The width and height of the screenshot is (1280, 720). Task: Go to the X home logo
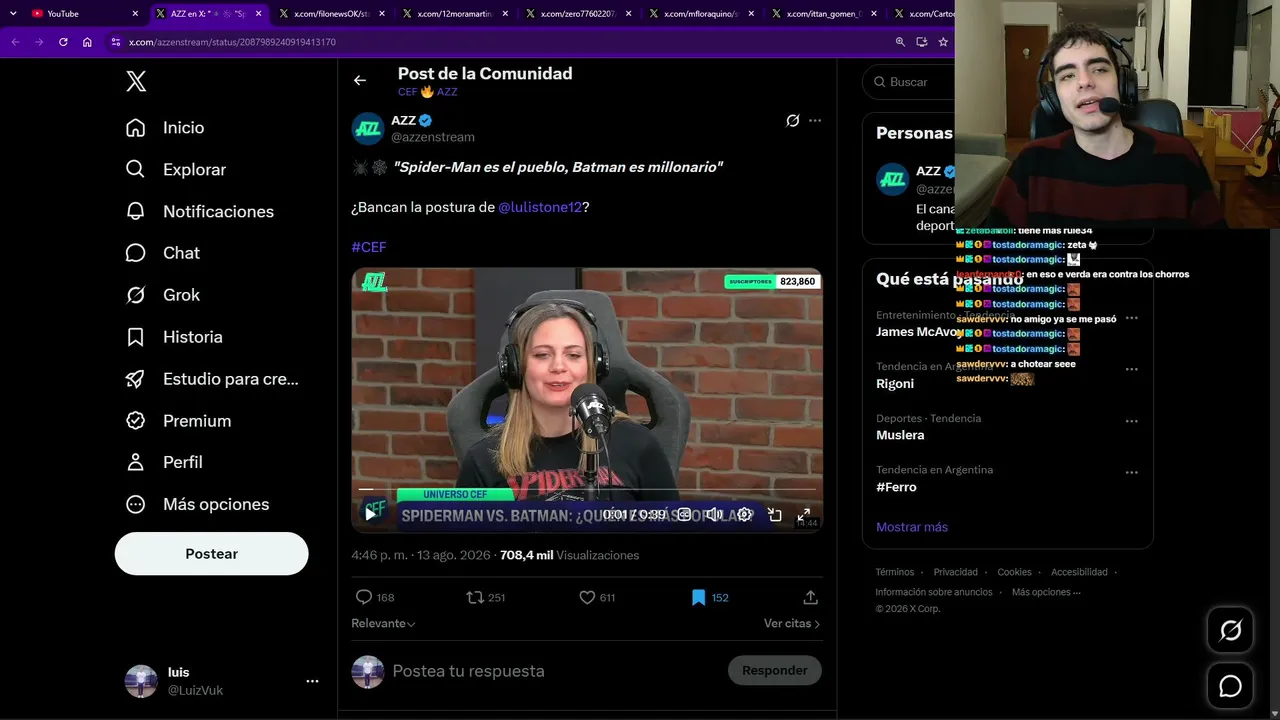tap(136, 82)
